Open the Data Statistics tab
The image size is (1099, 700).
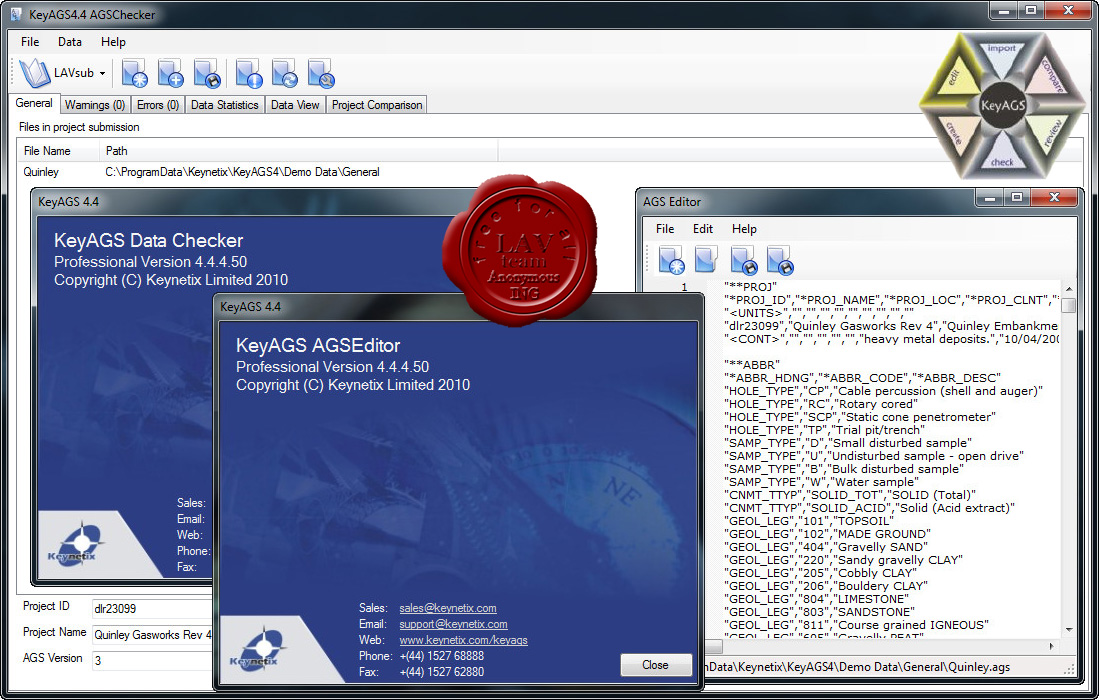tap(224, 105)
